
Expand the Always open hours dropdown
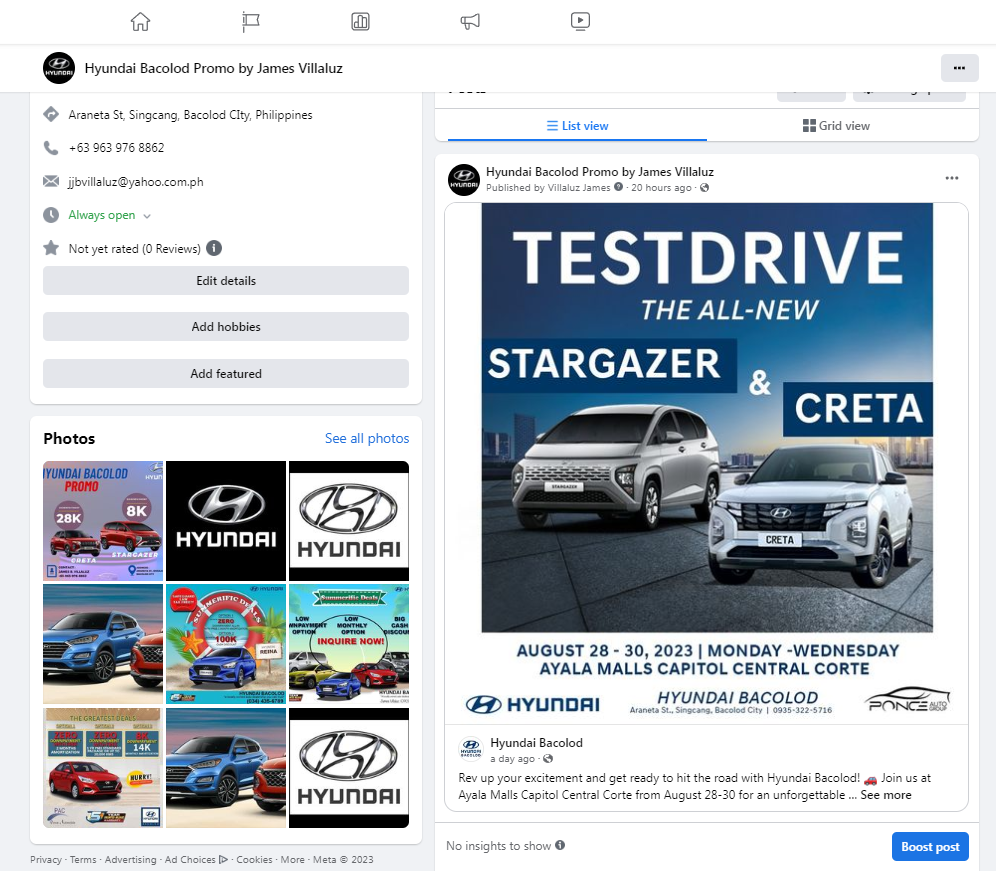pos(147,216)
